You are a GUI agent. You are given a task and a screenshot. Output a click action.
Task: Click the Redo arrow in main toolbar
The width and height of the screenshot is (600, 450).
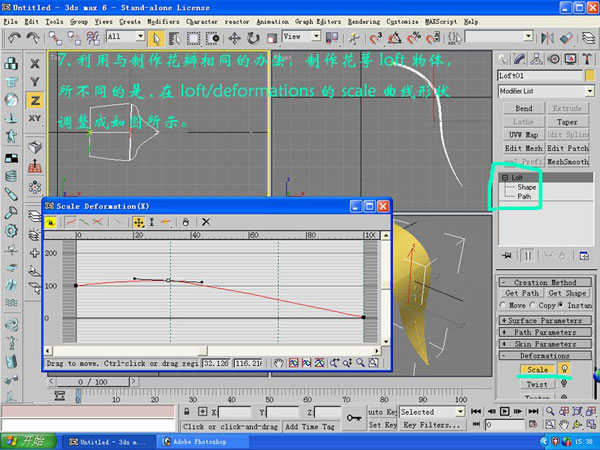click(33, 38)
